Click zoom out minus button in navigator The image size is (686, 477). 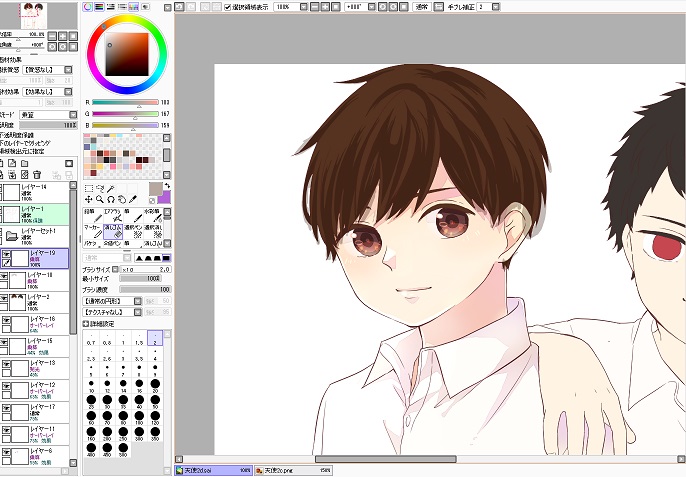[x=52, y=36]
